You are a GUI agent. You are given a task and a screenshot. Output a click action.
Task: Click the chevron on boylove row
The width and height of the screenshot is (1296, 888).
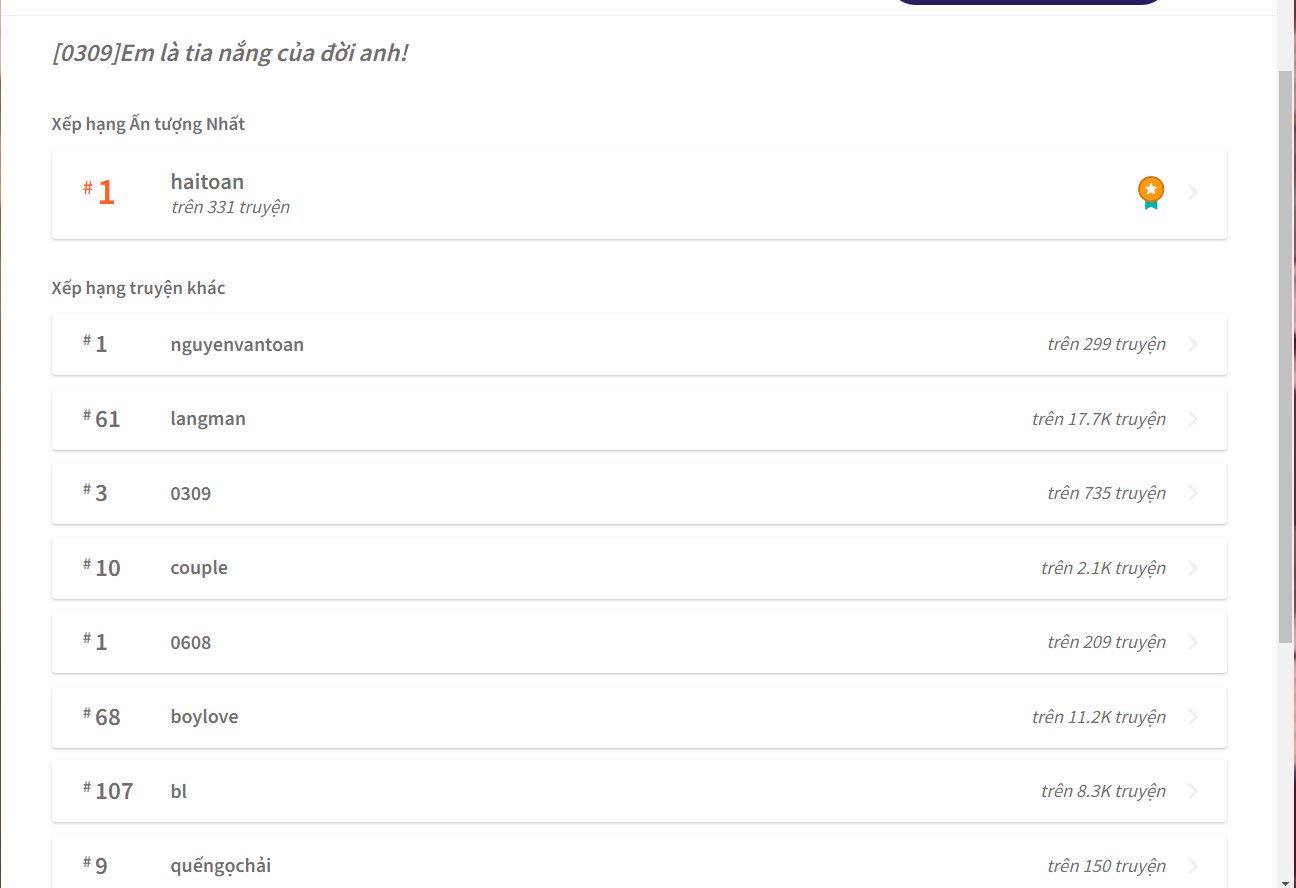tap(1192, 717)
